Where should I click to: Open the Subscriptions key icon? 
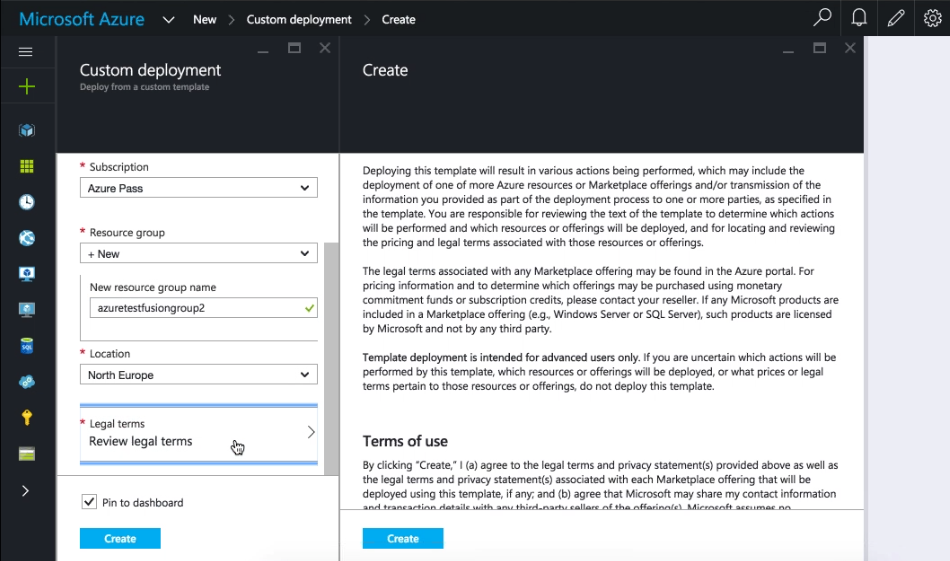click(x=27, y=417)
